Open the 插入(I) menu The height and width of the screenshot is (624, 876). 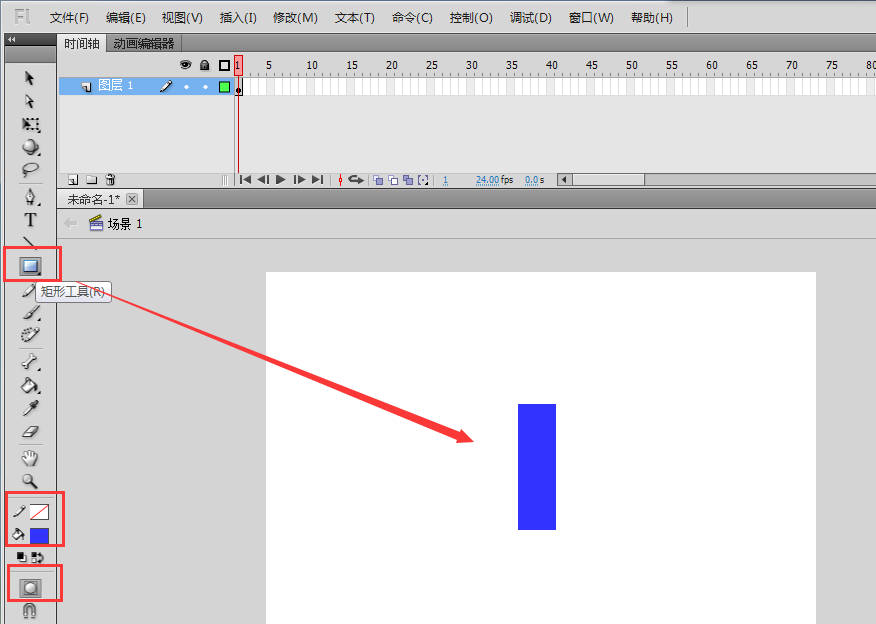[x=238, y=18]
